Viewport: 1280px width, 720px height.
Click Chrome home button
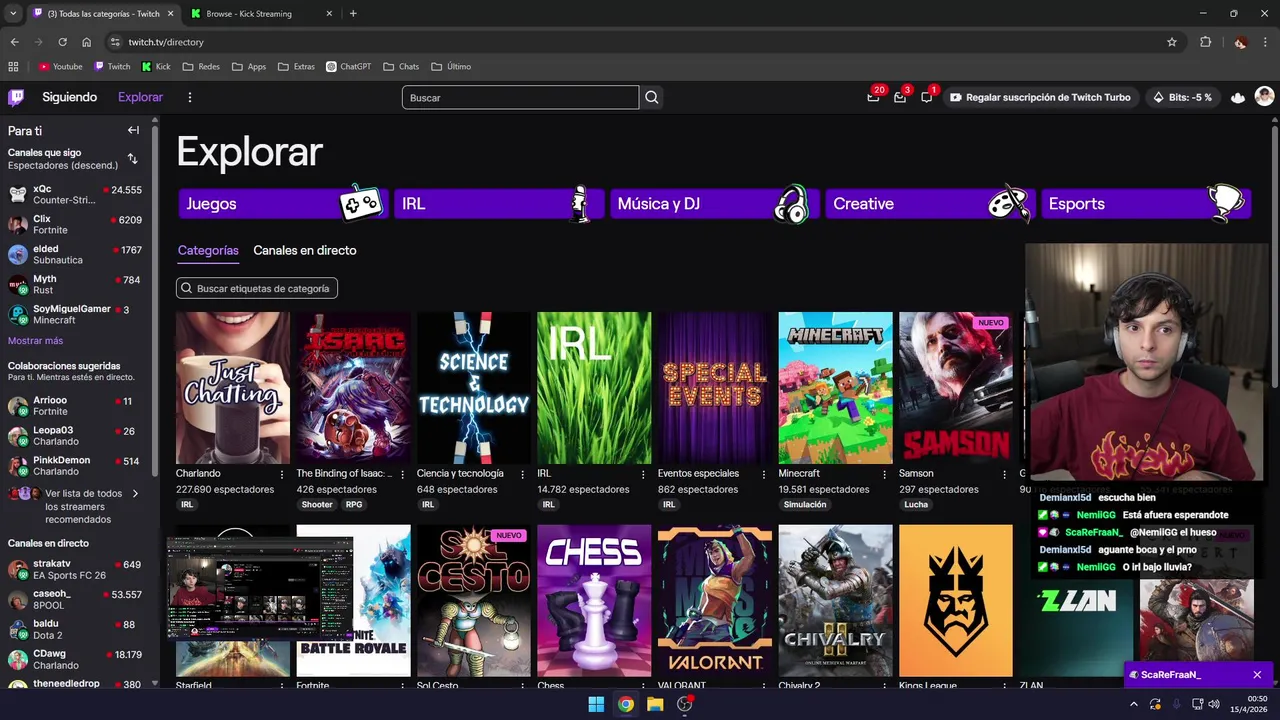pos(87,42)
